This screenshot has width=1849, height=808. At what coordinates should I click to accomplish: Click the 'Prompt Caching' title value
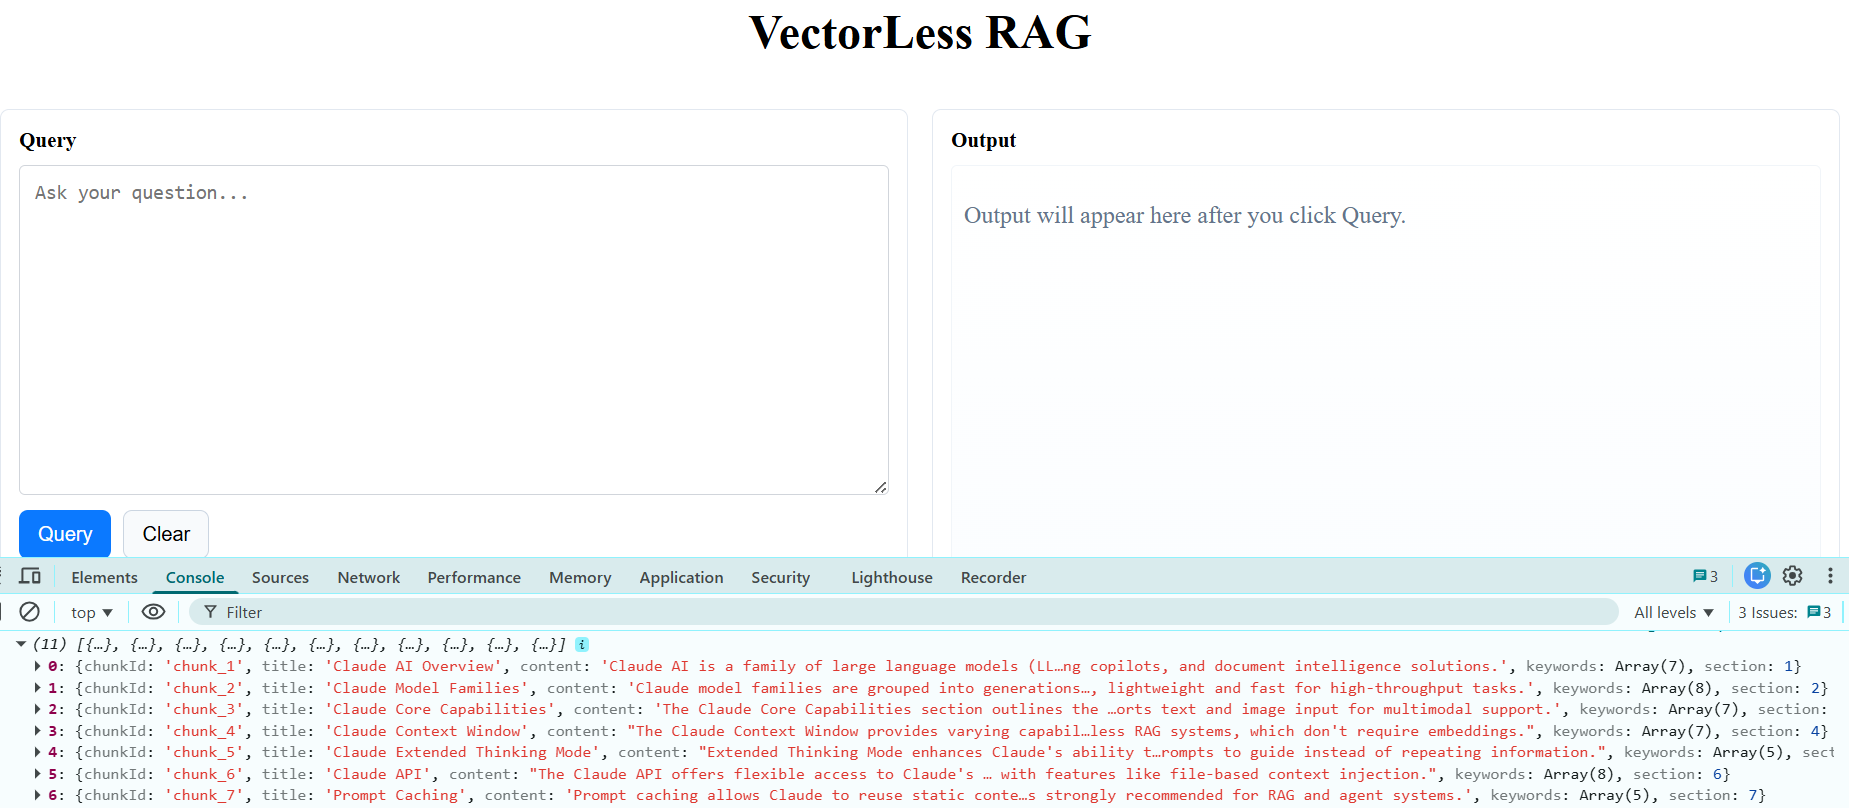(x=396, y=795)
